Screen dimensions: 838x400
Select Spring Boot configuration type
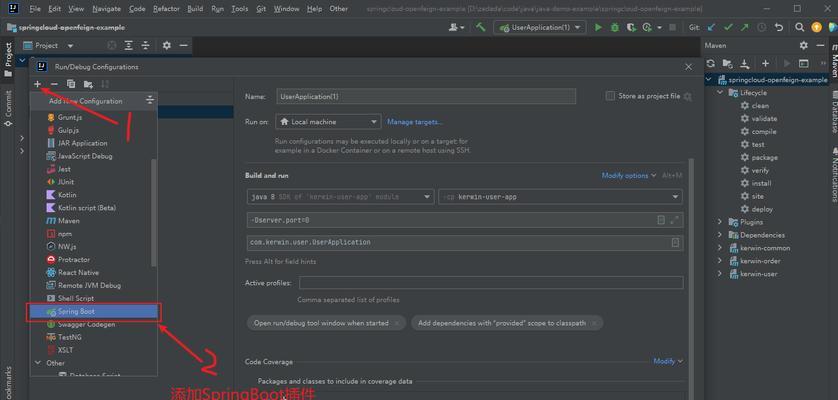pos(94,311)
